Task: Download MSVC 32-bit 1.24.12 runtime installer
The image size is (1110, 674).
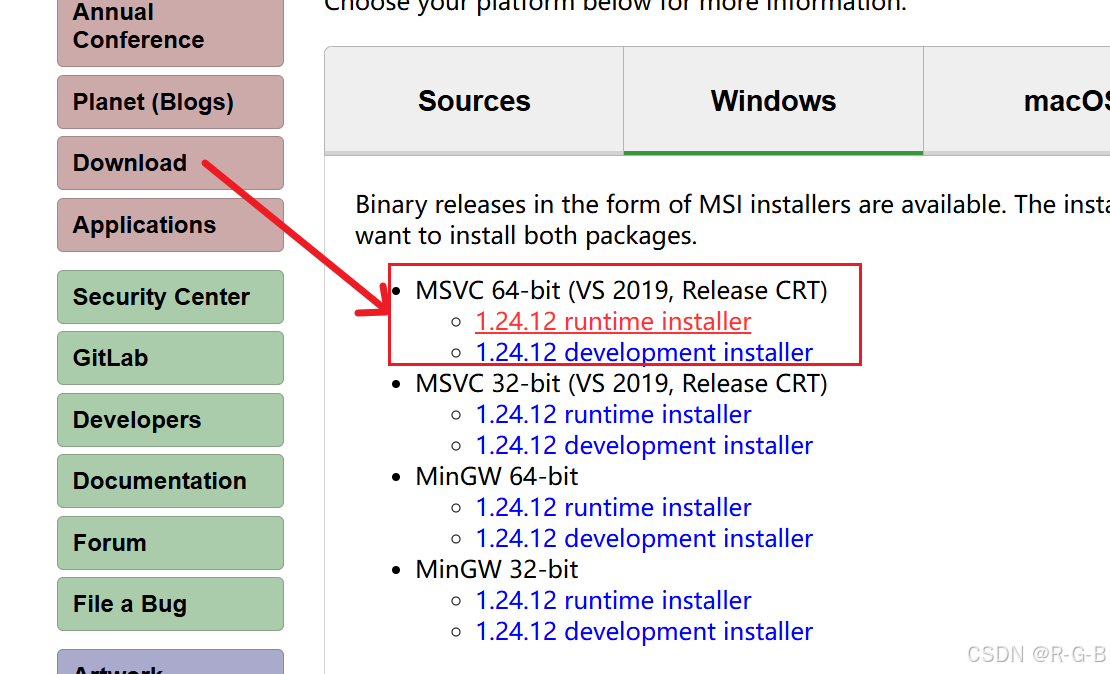Action: [613, 414]
